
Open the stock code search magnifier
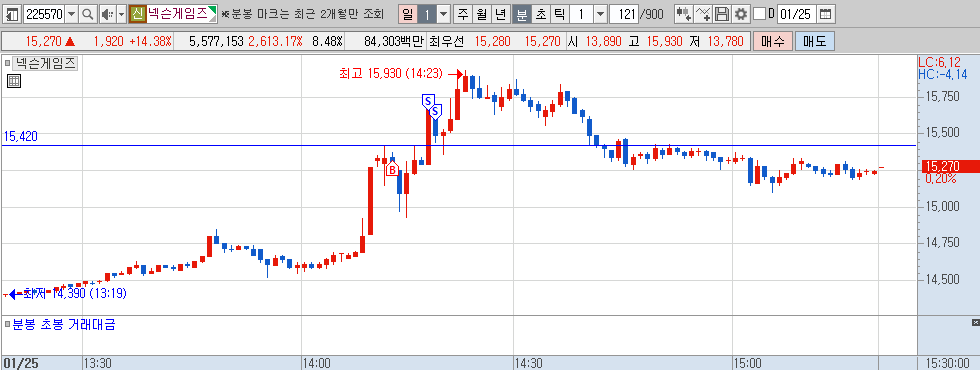88,14
